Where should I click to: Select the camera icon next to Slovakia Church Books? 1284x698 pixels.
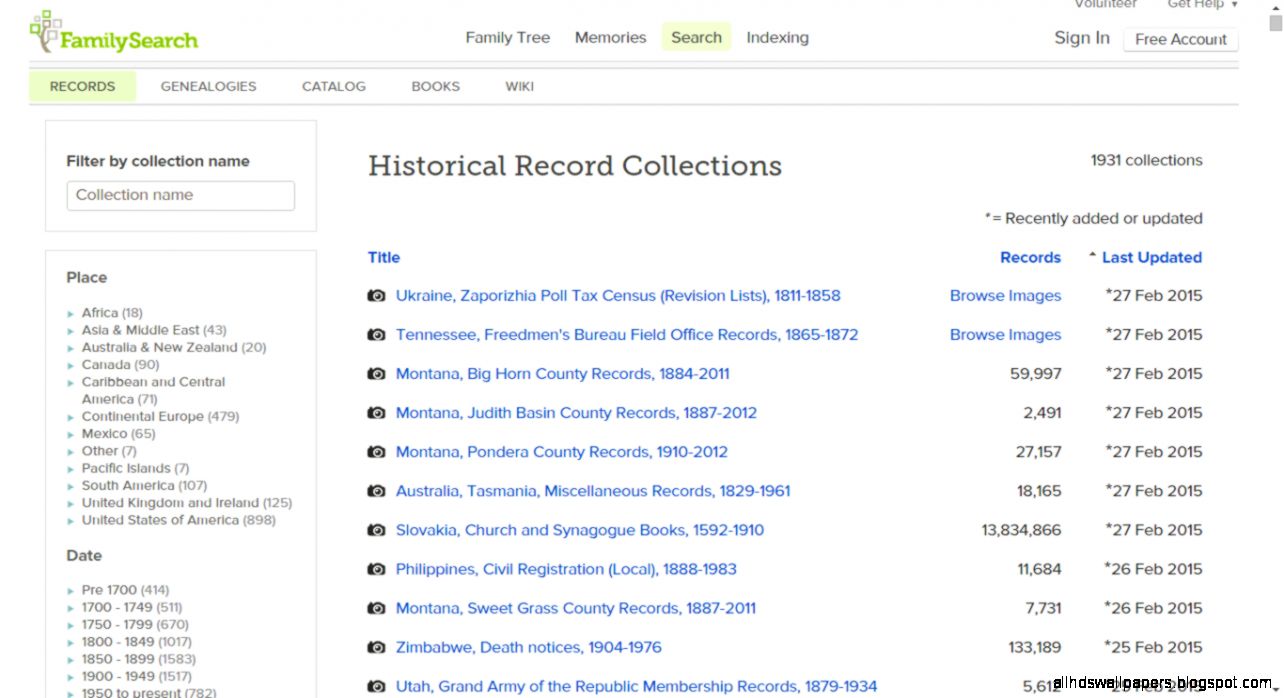[x=376, y=530]
